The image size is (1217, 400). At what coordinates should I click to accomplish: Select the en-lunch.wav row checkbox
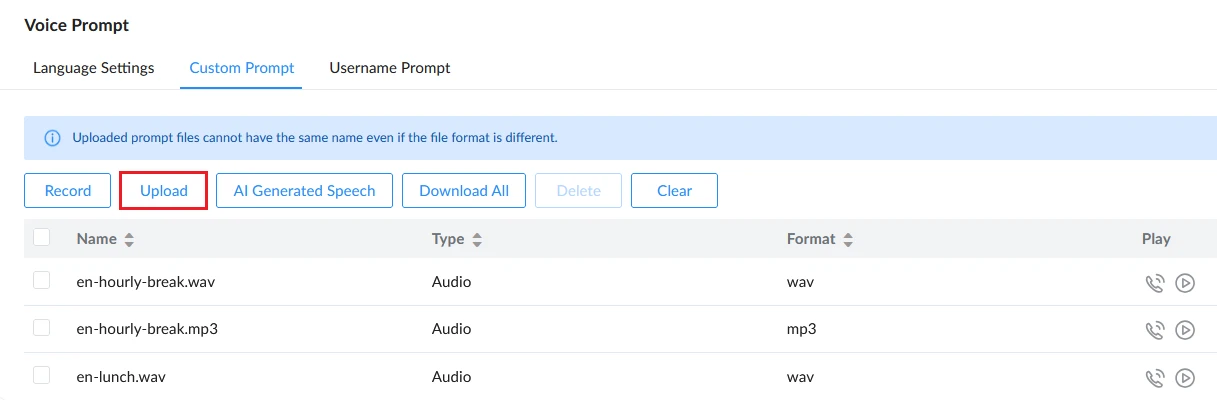[41, 375]
